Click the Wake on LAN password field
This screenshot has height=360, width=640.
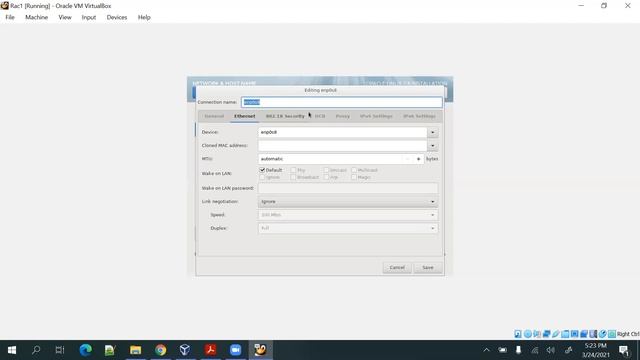348,188
